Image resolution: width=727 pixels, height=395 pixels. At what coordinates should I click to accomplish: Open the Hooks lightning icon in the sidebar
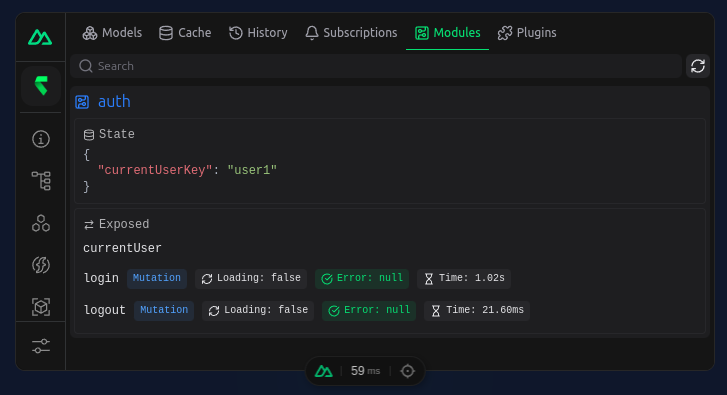click(x=41, y=265)
